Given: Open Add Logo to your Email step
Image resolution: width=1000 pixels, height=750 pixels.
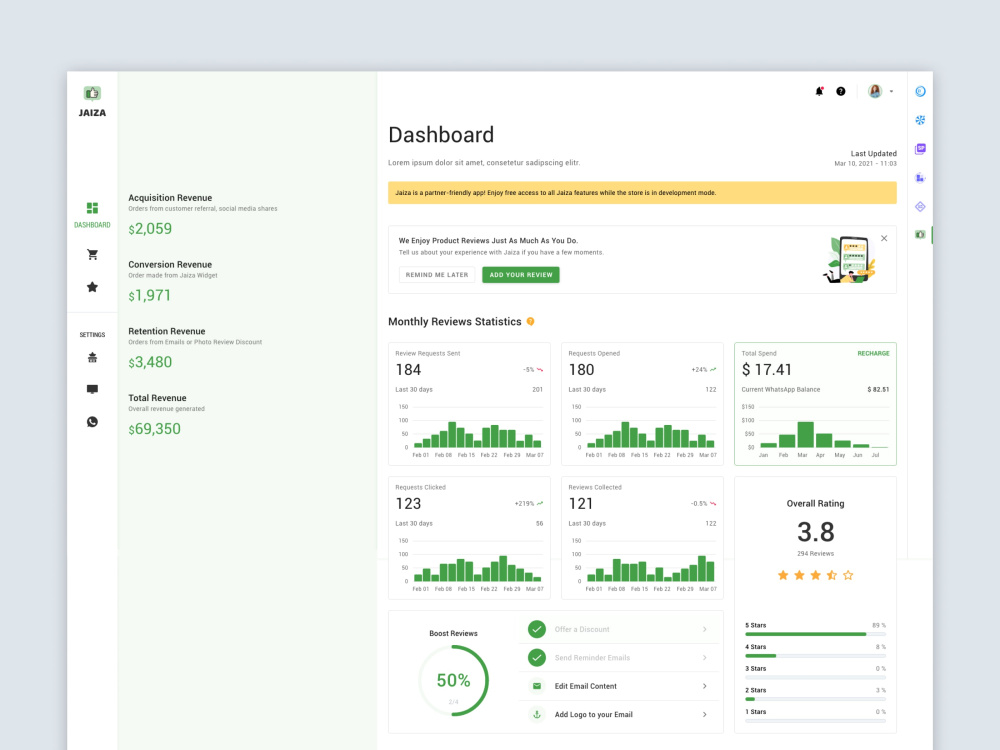Looking at the screenshot, I should [620, 714].
